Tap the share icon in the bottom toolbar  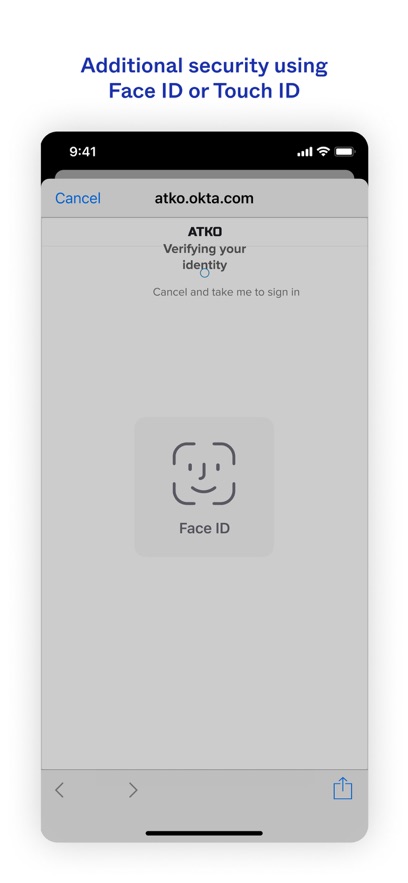point(342,788)
